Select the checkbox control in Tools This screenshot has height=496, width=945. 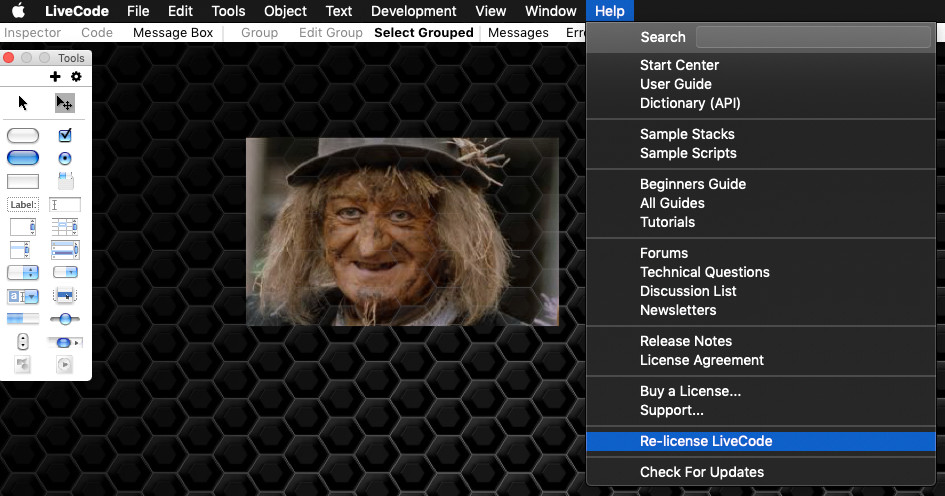(65, 135)
